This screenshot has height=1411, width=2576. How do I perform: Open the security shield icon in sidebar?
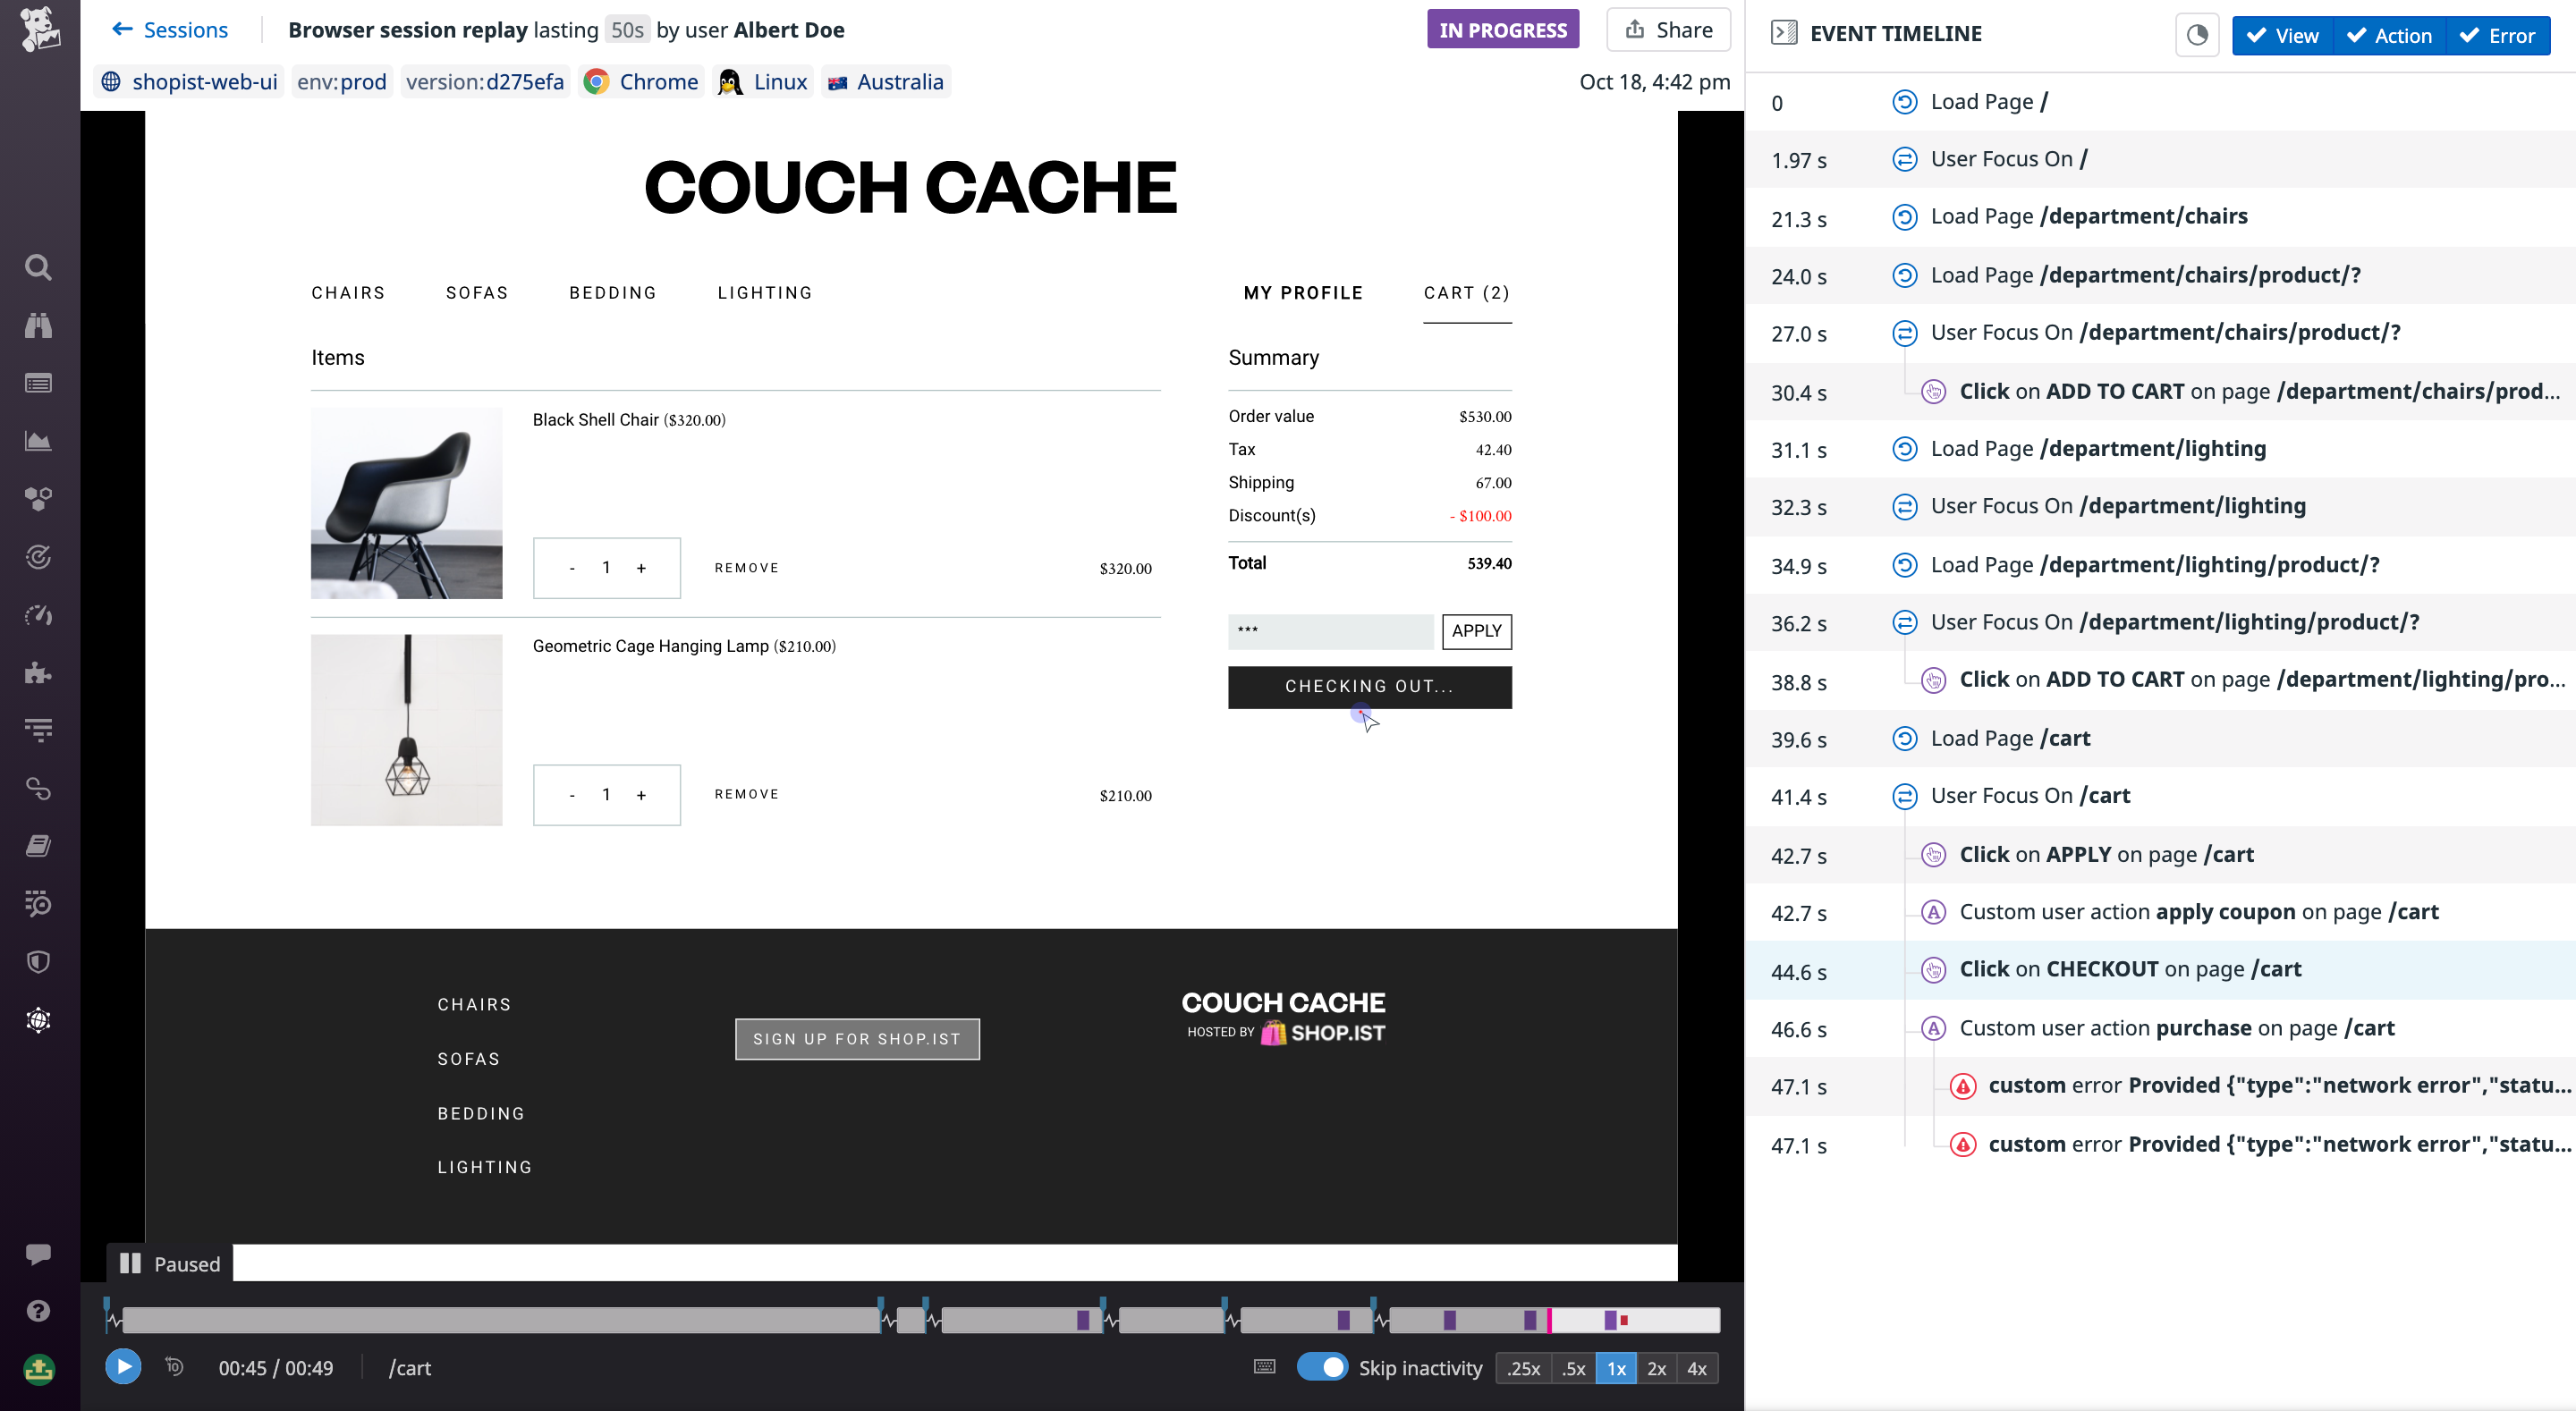(x=38, y=962)
